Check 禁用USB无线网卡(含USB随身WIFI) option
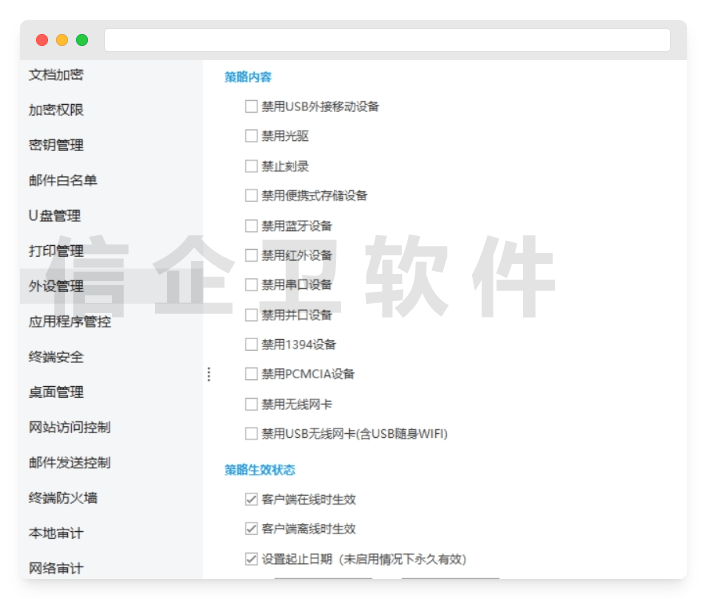Image resolution: width=707 pixels, height=599 pixels. pyautogui.click(x=251, y=434)
